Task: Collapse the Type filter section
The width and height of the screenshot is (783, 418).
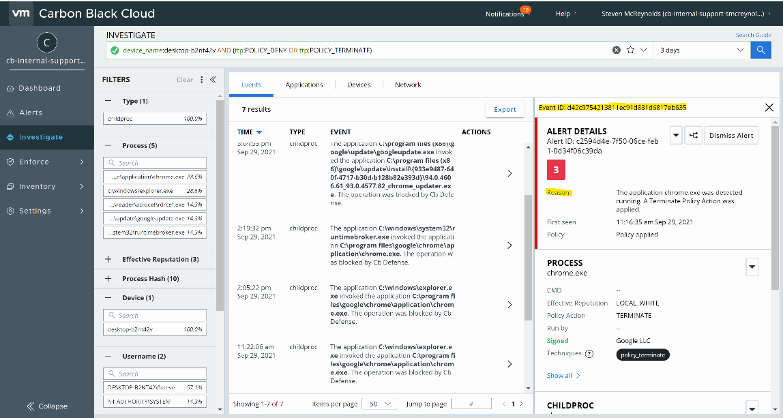Action: point(108,101)
